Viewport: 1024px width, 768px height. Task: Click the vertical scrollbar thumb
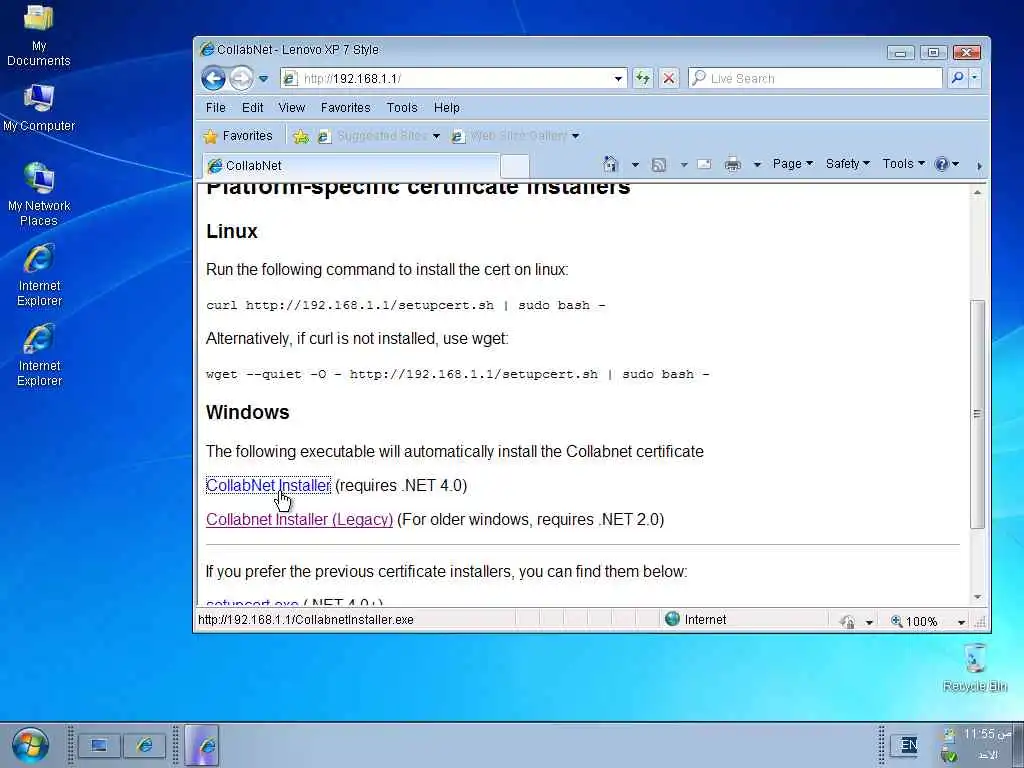[977, 414]
